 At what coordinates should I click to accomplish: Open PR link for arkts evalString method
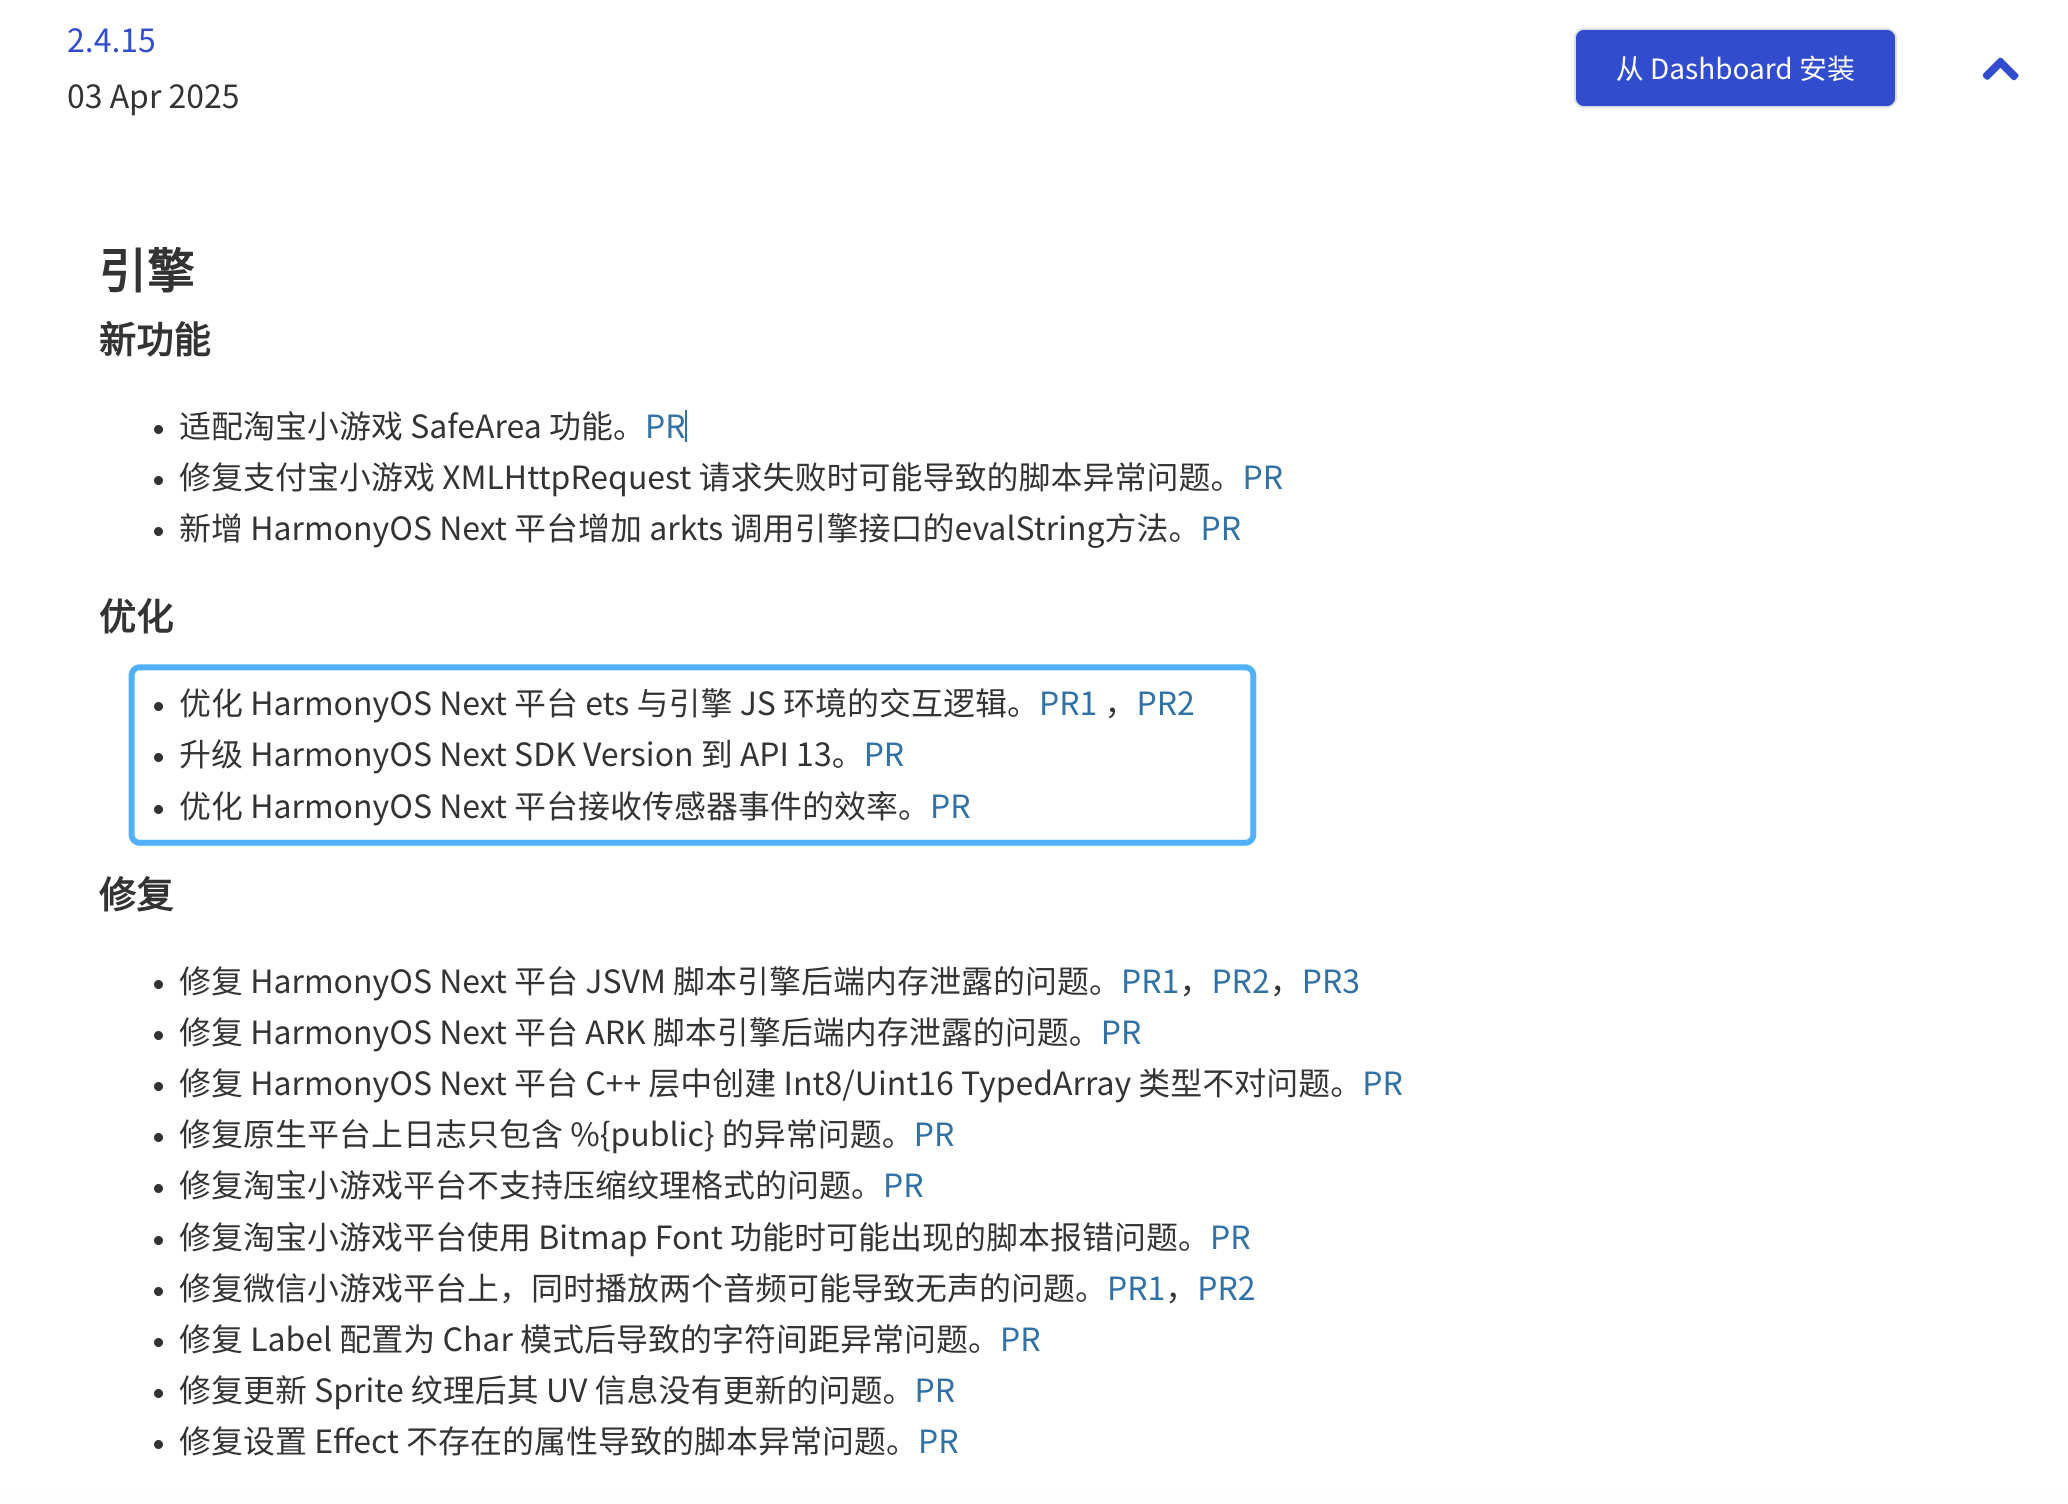click(1220, 529)
